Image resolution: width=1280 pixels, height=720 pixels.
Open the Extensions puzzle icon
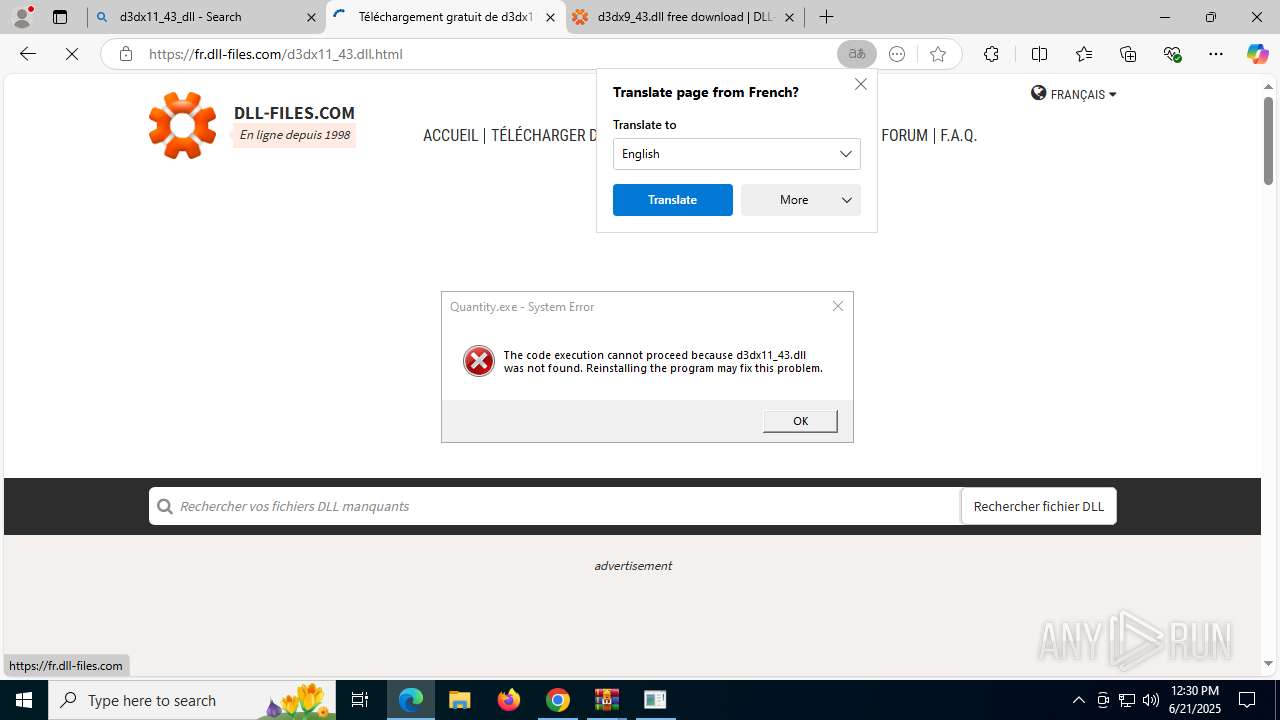pos(991,54)
